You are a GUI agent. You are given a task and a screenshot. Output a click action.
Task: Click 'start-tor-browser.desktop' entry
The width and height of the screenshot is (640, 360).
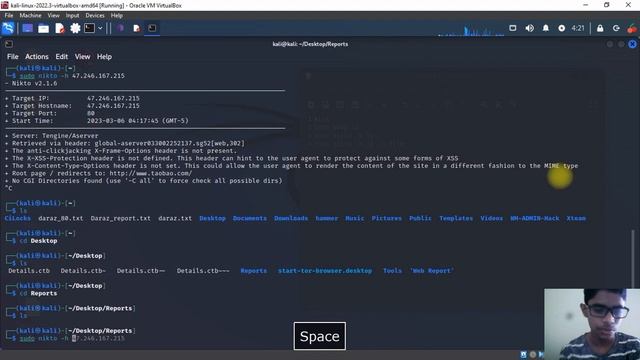325,271
